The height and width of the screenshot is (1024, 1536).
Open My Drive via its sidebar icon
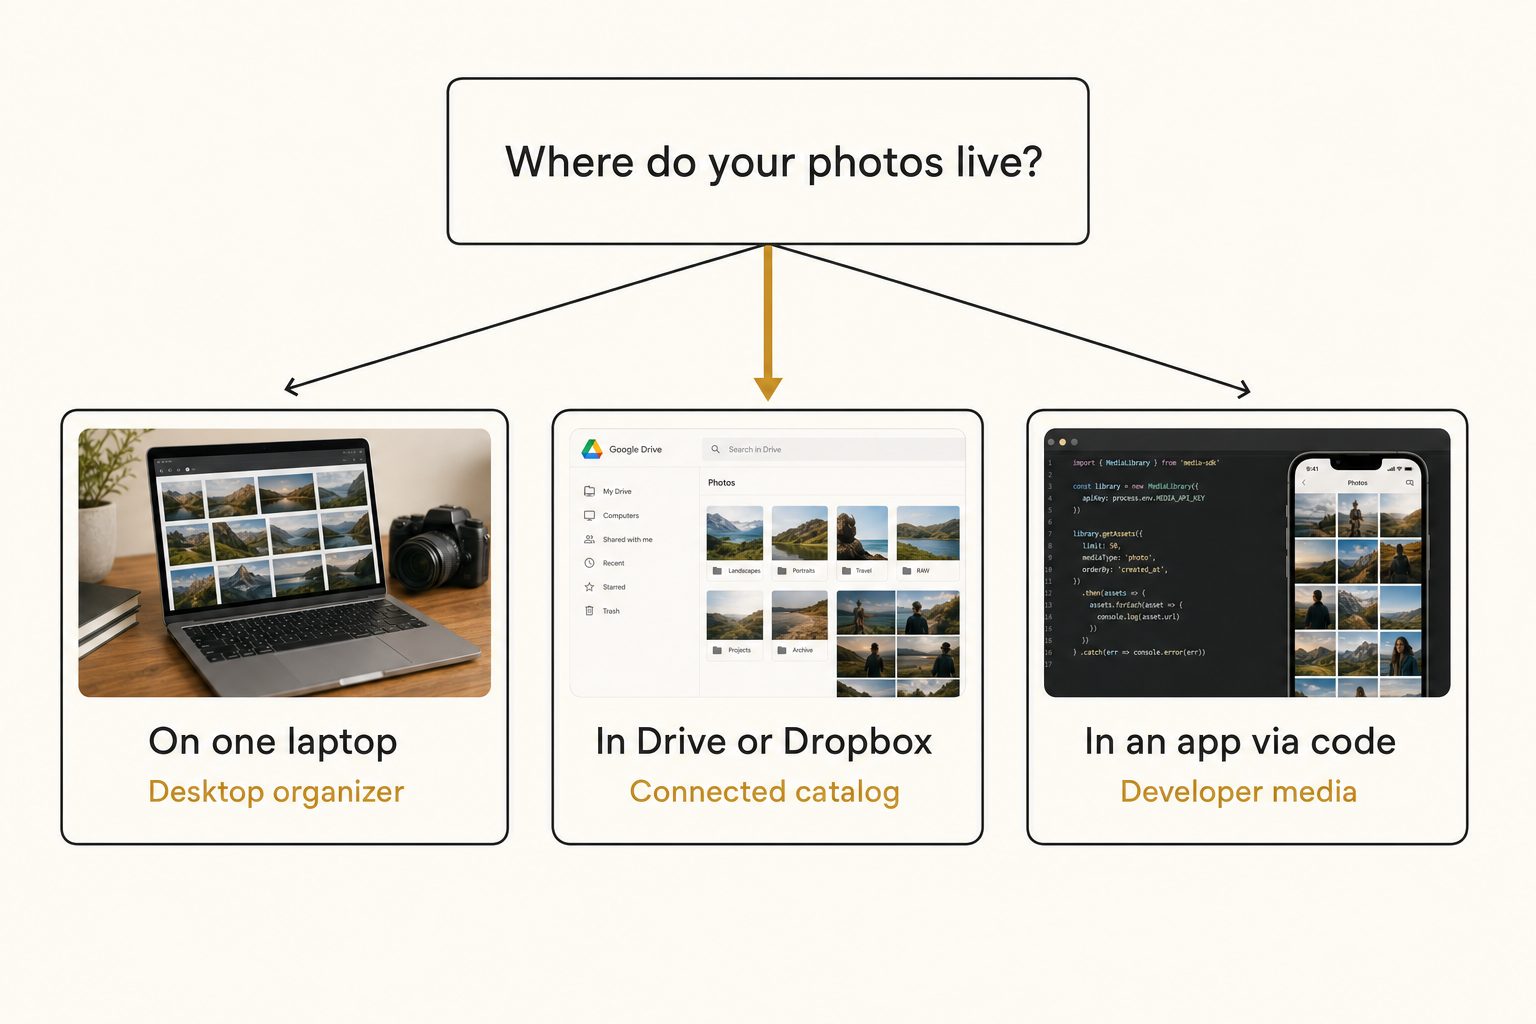(x=589, y=491)
